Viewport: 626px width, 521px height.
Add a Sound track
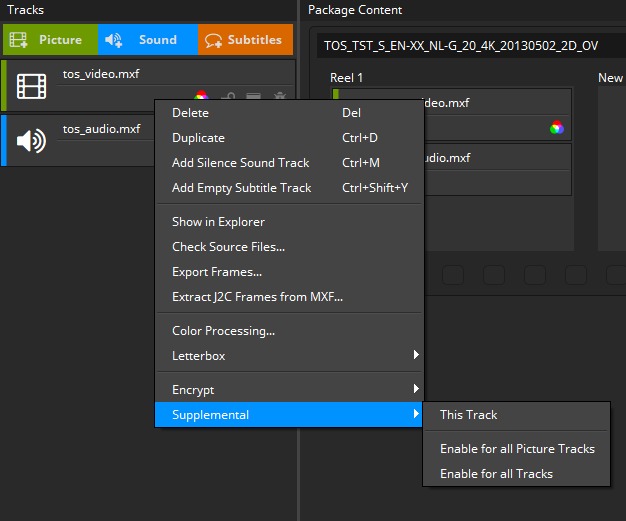point(147,40)
